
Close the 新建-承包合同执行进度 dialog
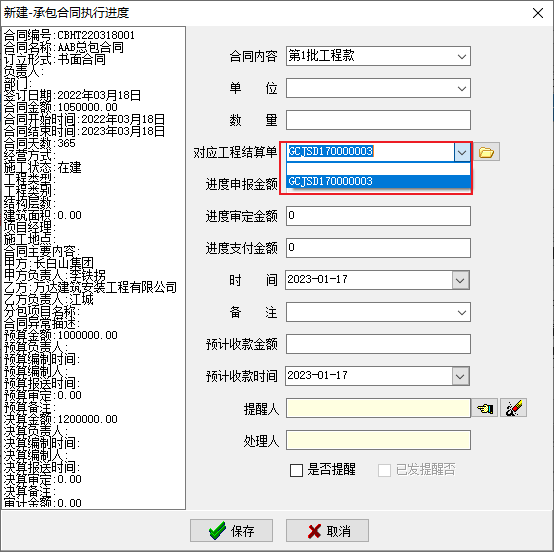coord(538,13)
